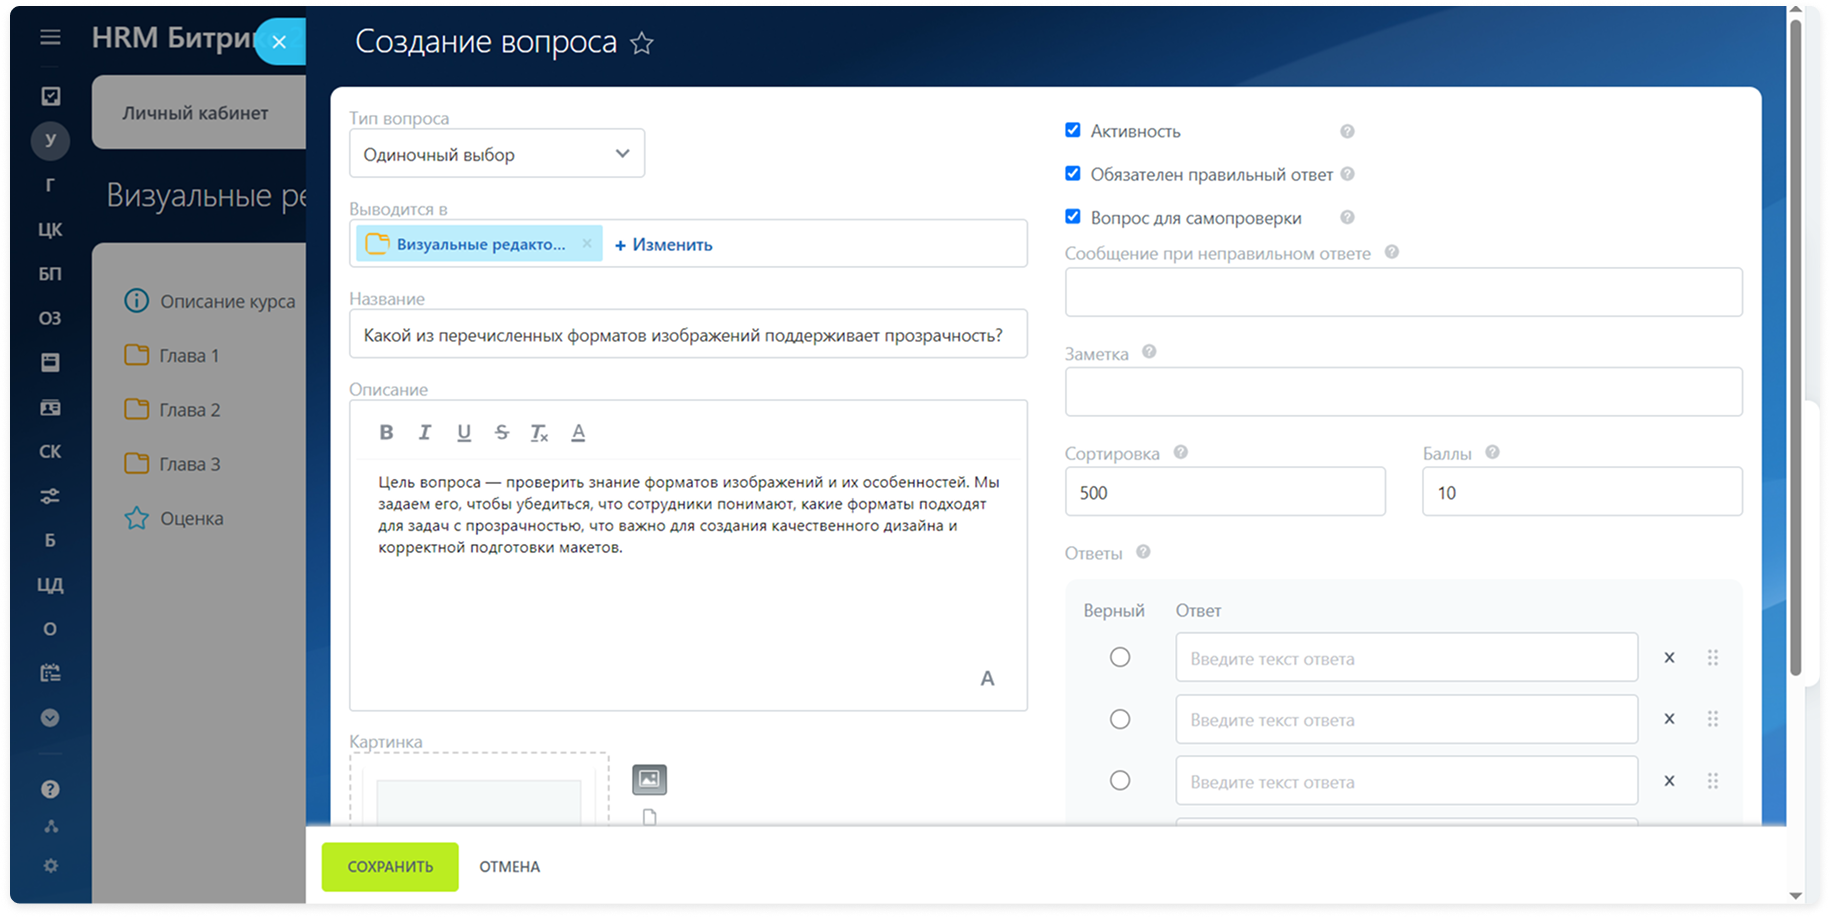Show help for Сортировка
Image resolution: width=1830 pixels, height=918 pixels.
[1180, 452]
